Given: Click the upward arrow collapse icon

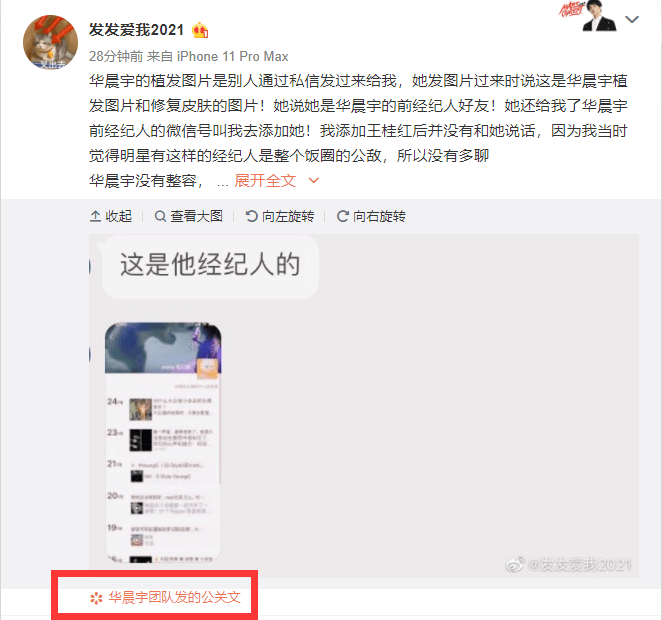Looking at the screenshot, I should pyautogui.click(x=95, y=216).
